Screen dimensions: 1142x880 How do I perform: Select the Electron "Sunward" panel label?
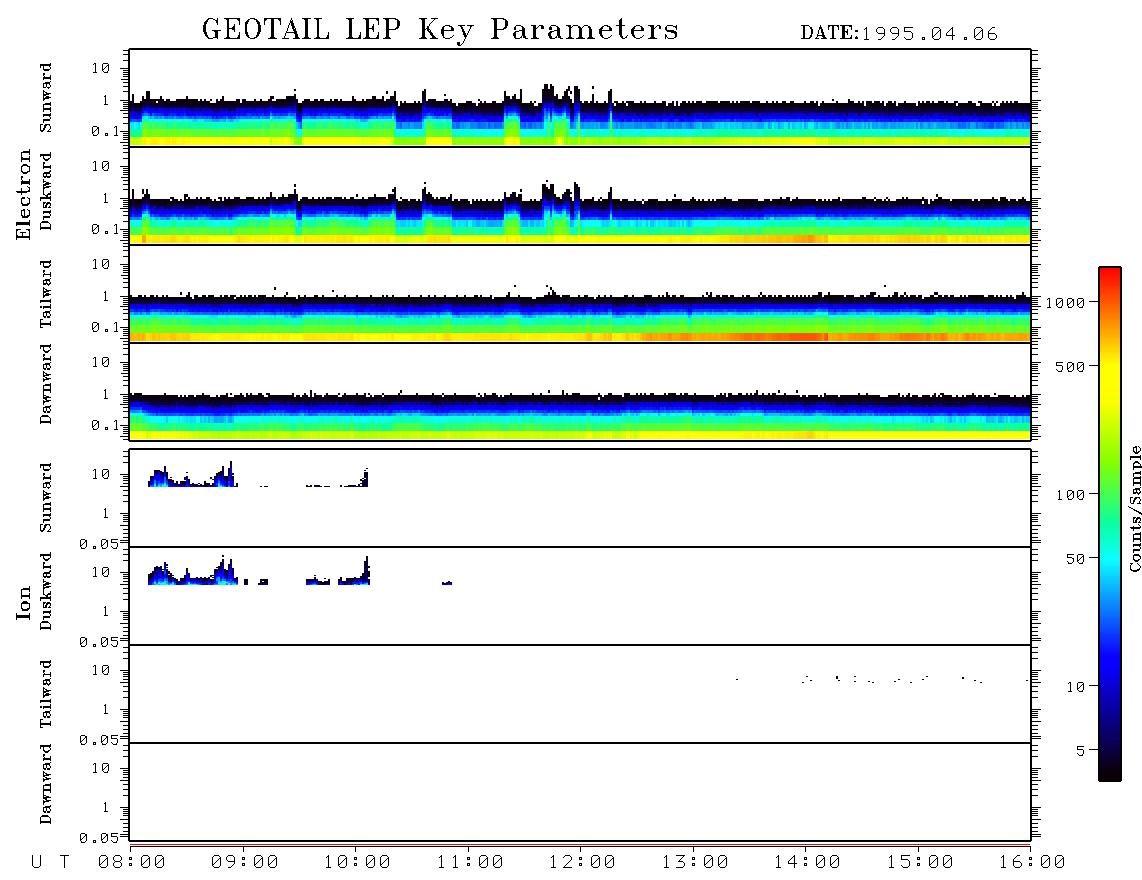click(46, 98)
